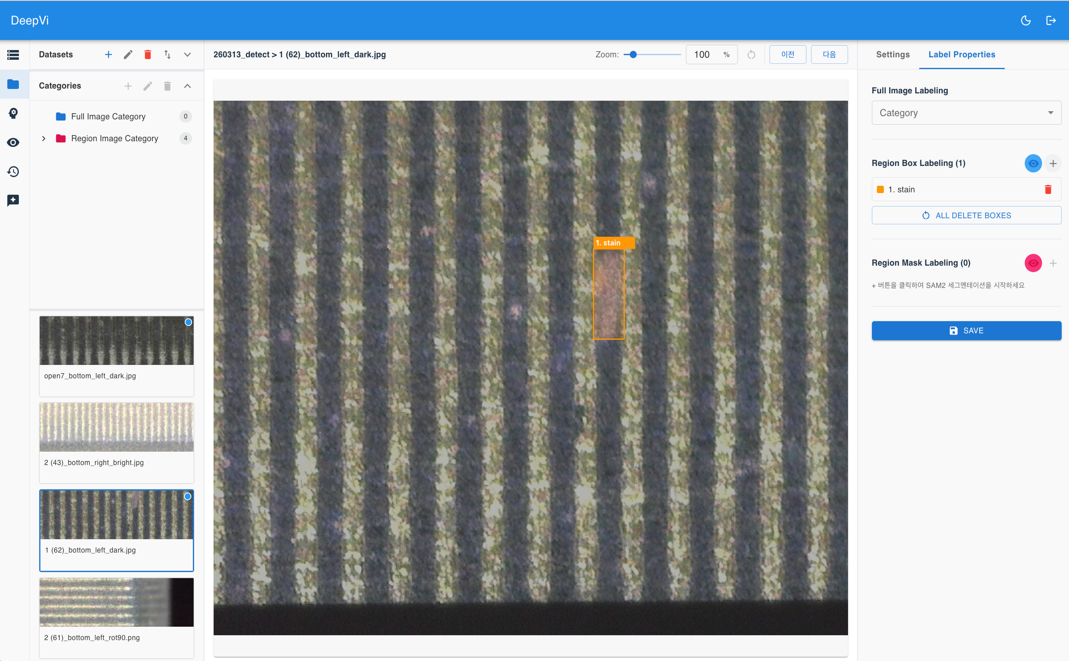1069x661 pixels.
Task: Select the Label Properties tab
Action: (x=961, y=55)
